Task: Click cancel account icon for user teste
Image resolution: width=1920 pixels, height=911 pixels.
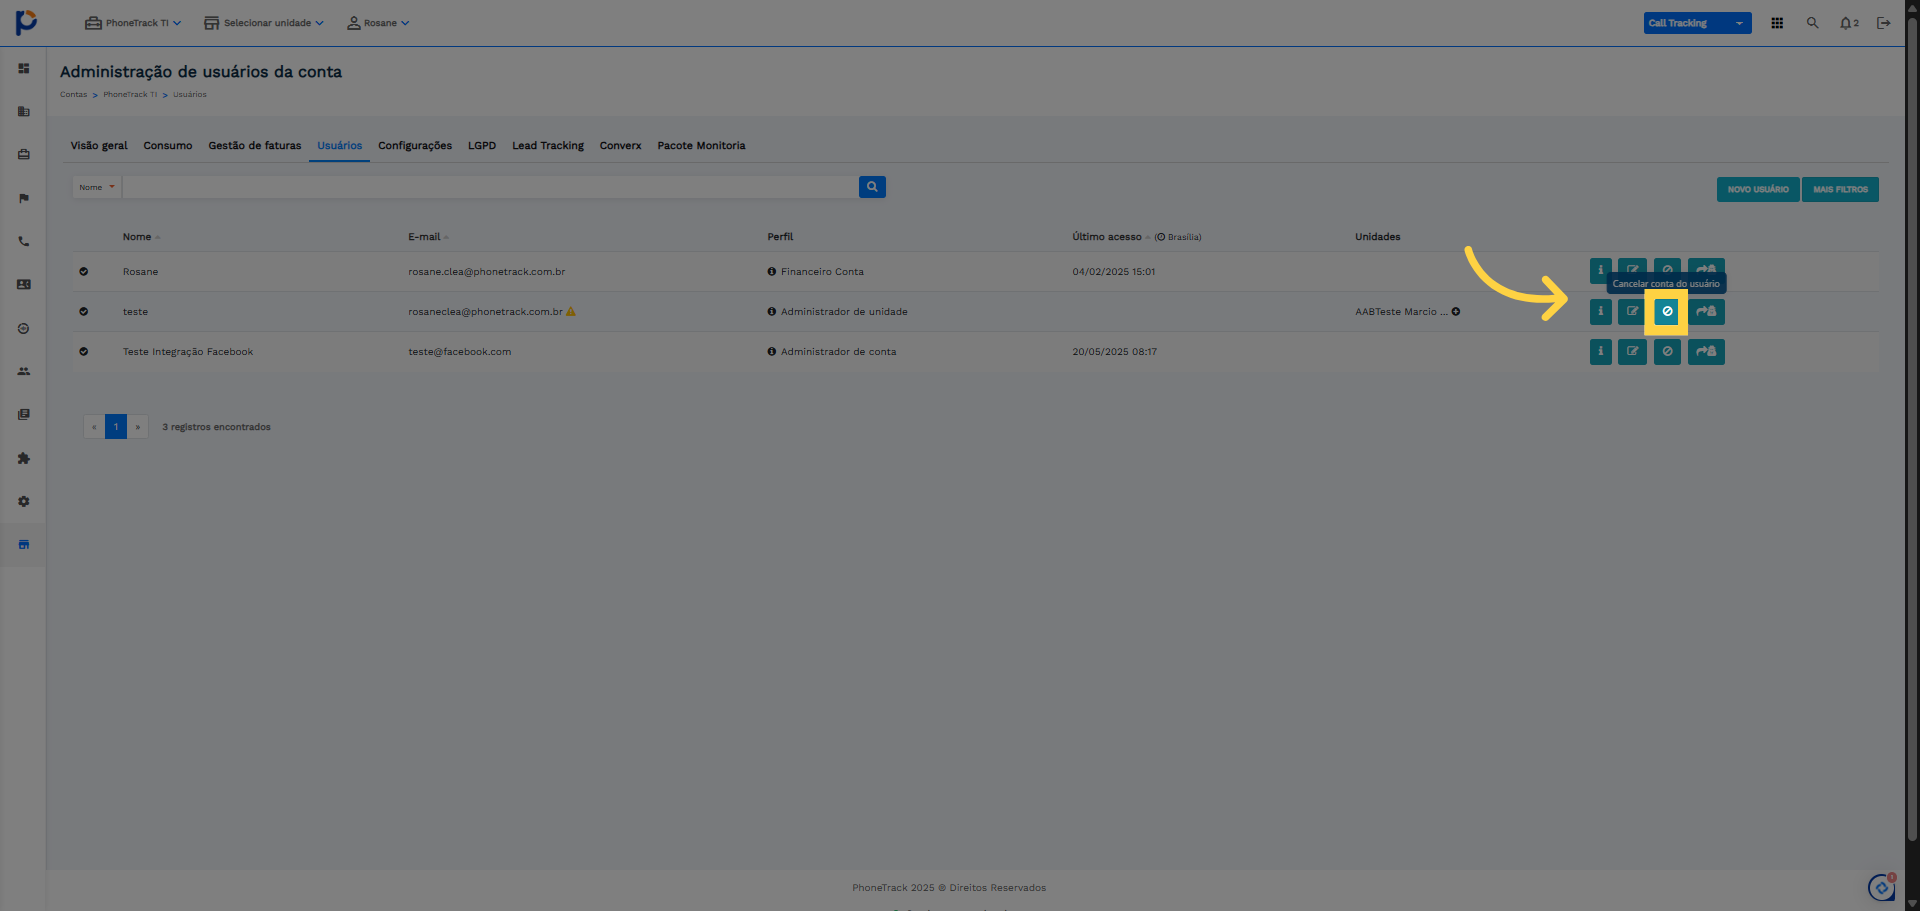Action: [x=1666, y=312]
